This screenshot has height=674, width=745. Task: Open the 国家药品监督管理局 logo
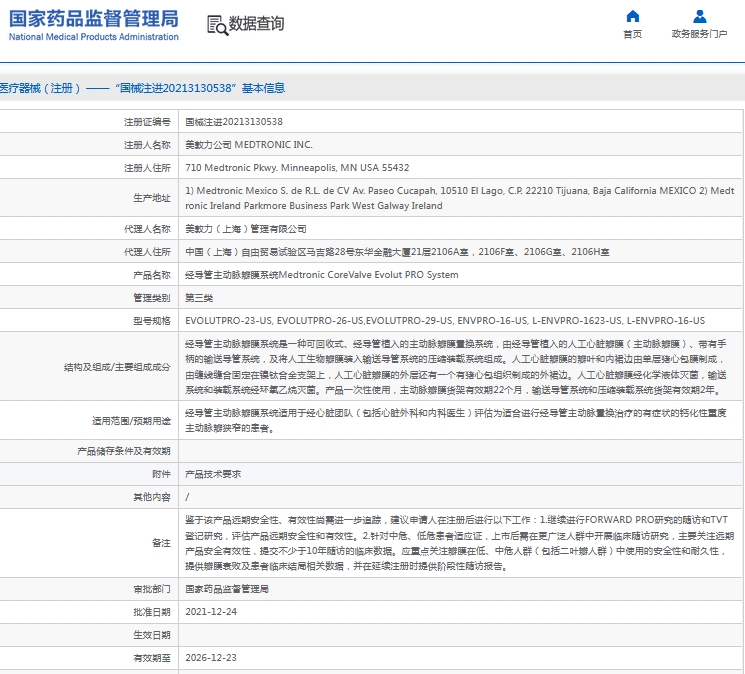(x=94, y=26)
